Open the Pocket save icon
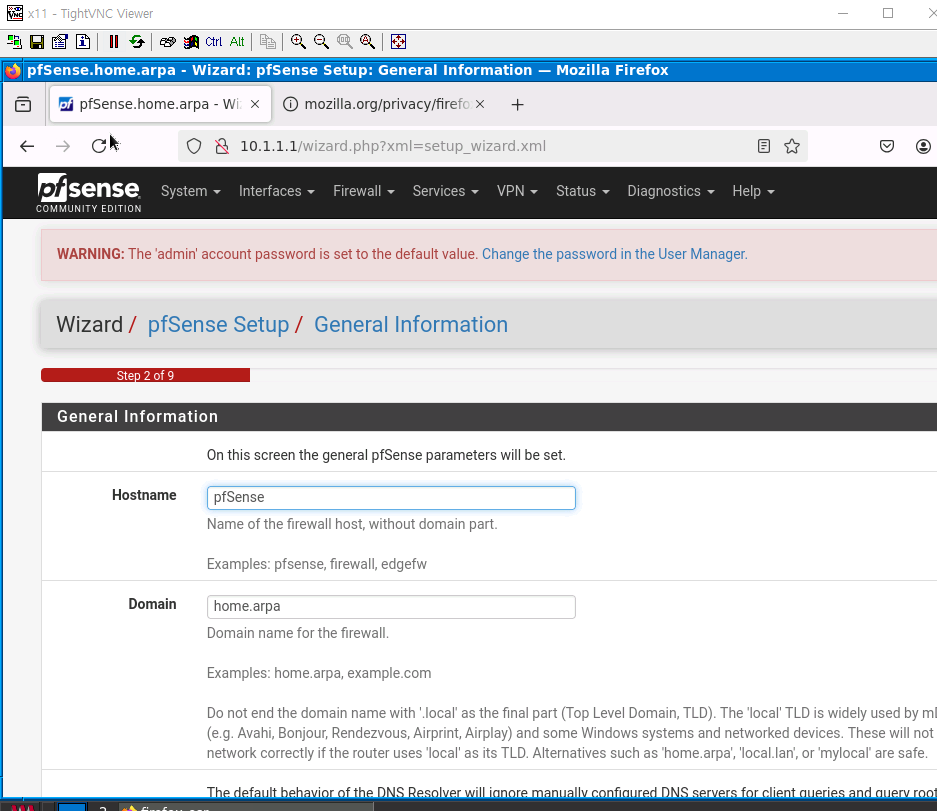This screenshot has width=937, height=811. coord(887,146)
